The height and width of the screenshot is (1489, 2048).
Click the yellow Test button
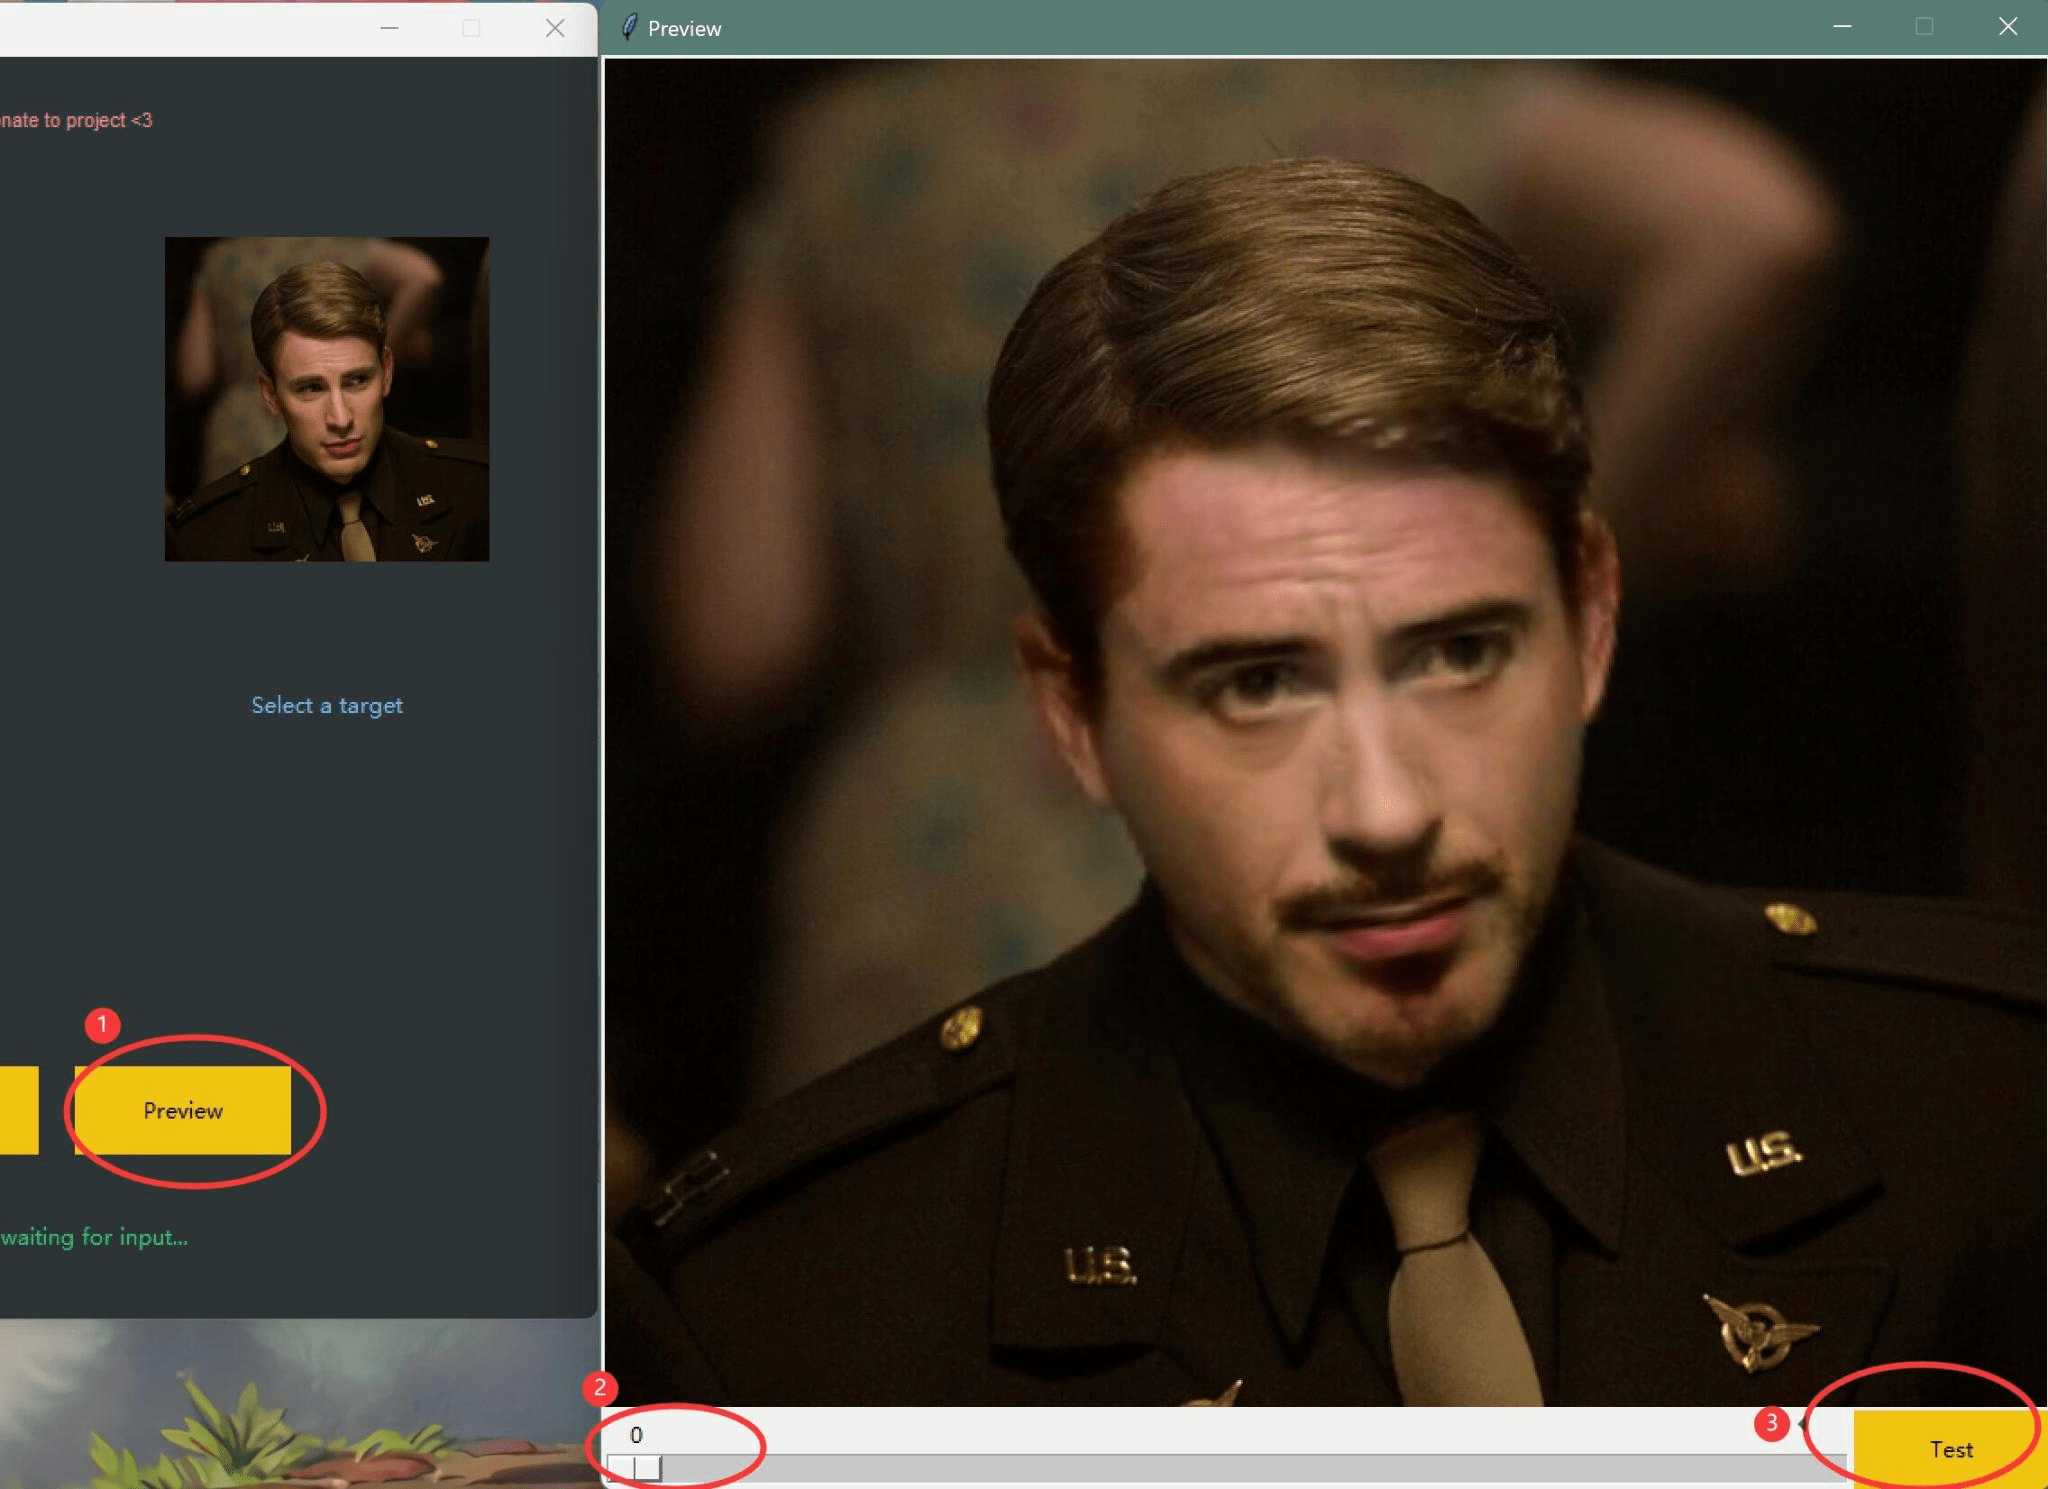(x=1950, y=1449)
